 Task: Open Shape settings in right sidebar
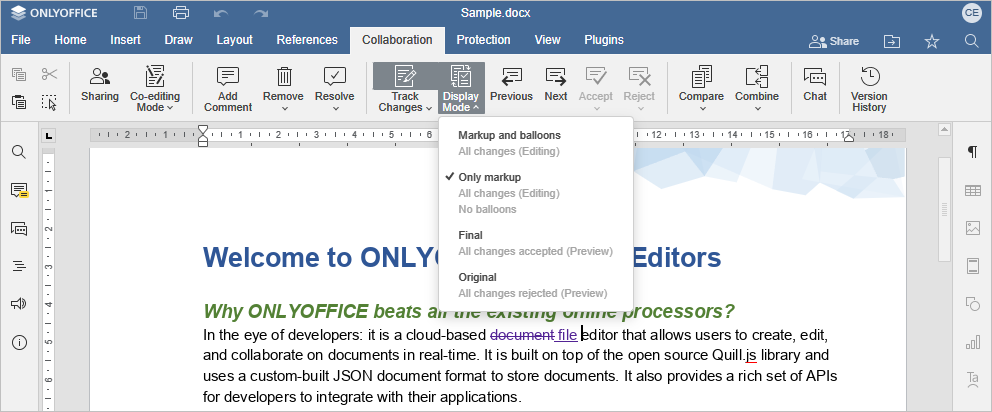[x=972, y=304]
